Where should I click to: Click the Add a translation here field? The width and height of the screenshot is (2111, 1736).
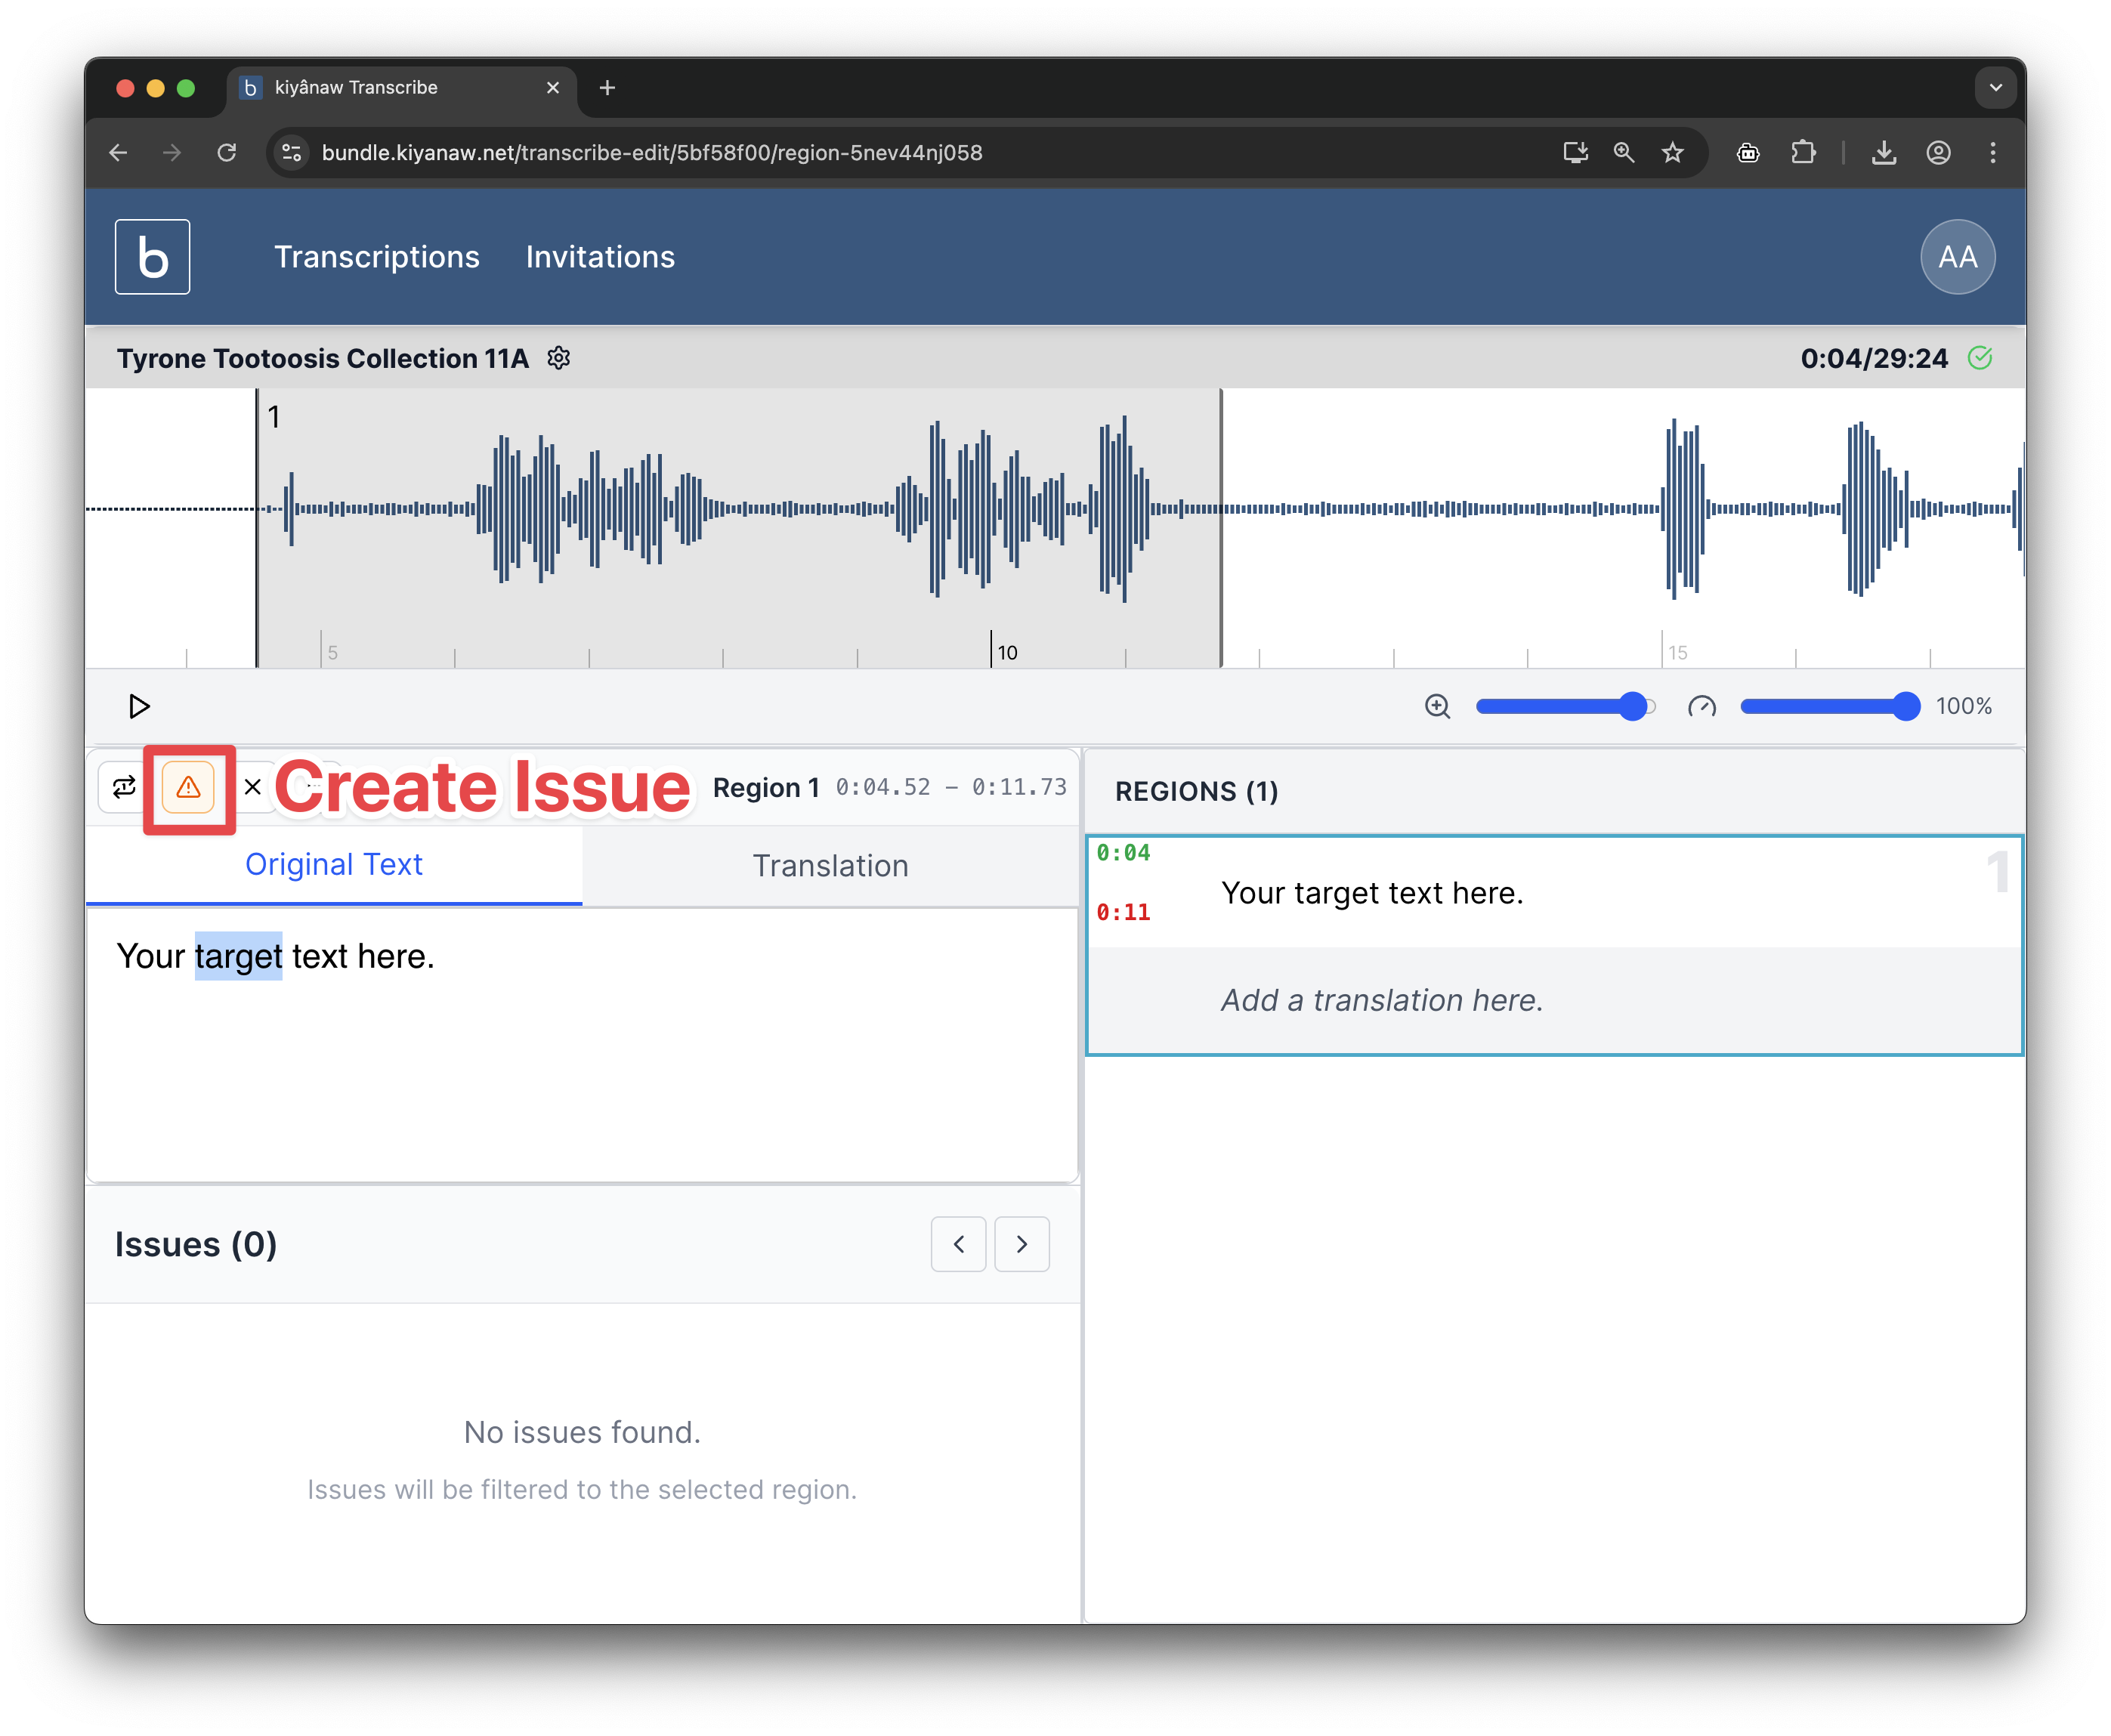(x=1381, y=999)
